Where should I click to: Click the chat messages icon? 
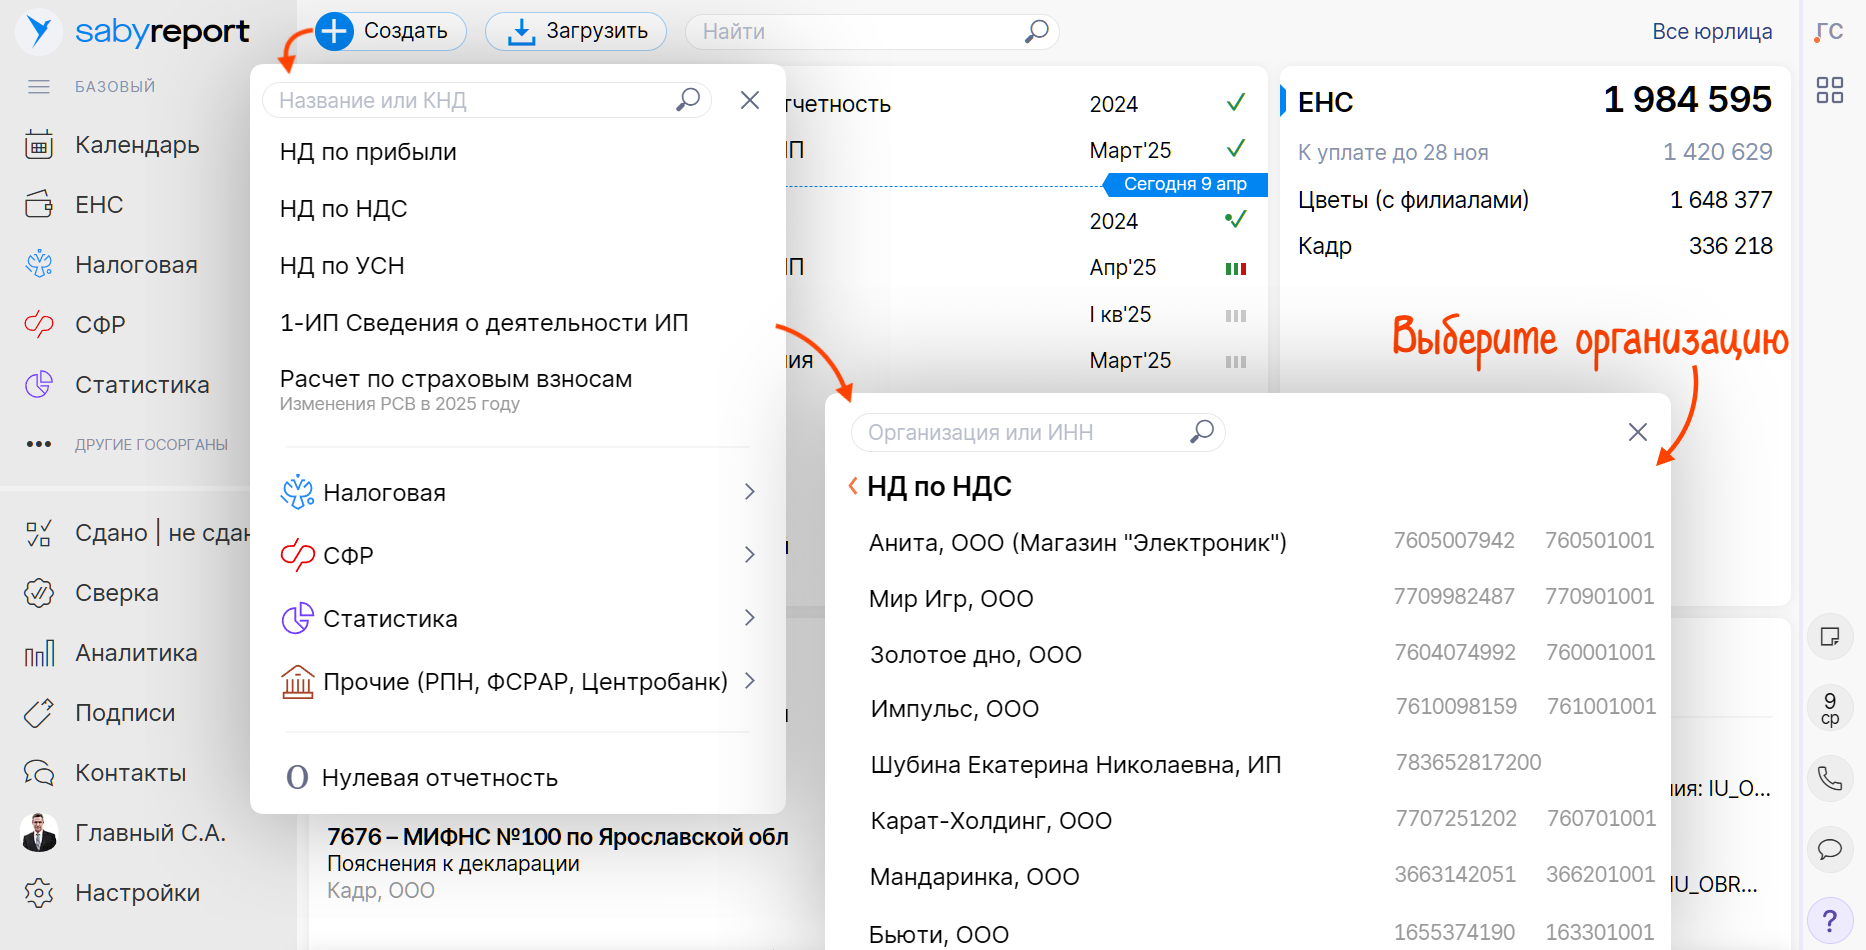(x=1829, y=849)
